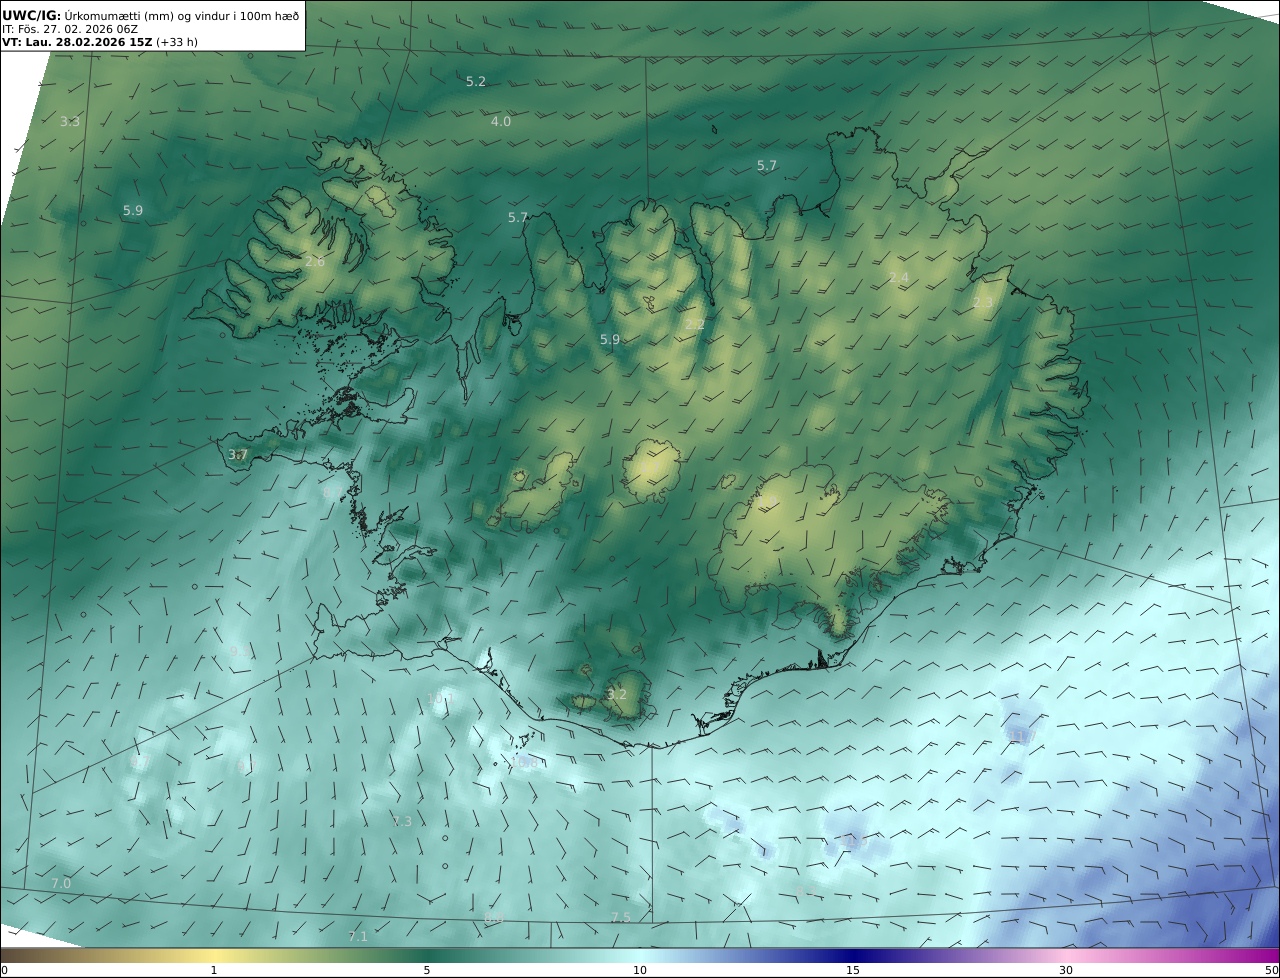Click the 2.6 value in the Westfjords
This screenshot has width=1280, height=978.
click(x=315, y=262)
